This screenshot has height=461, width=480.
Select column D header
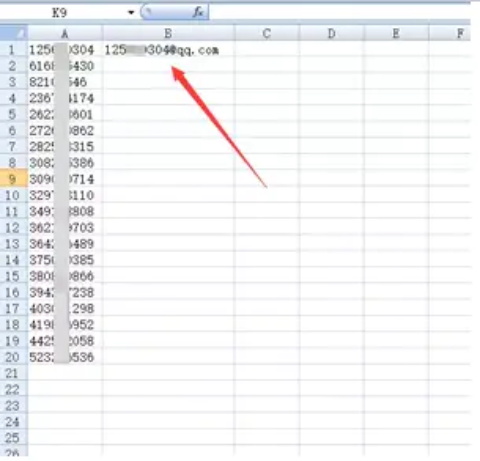(331, 33)
